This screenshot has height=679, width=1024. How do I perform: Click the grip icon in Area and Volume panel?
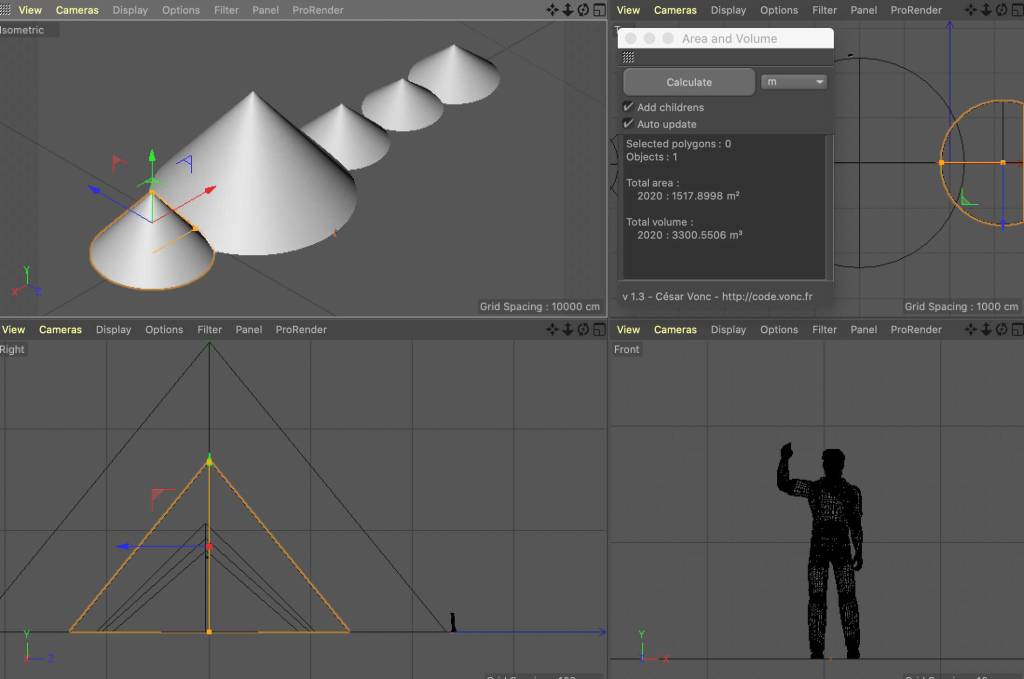[629, 58]
